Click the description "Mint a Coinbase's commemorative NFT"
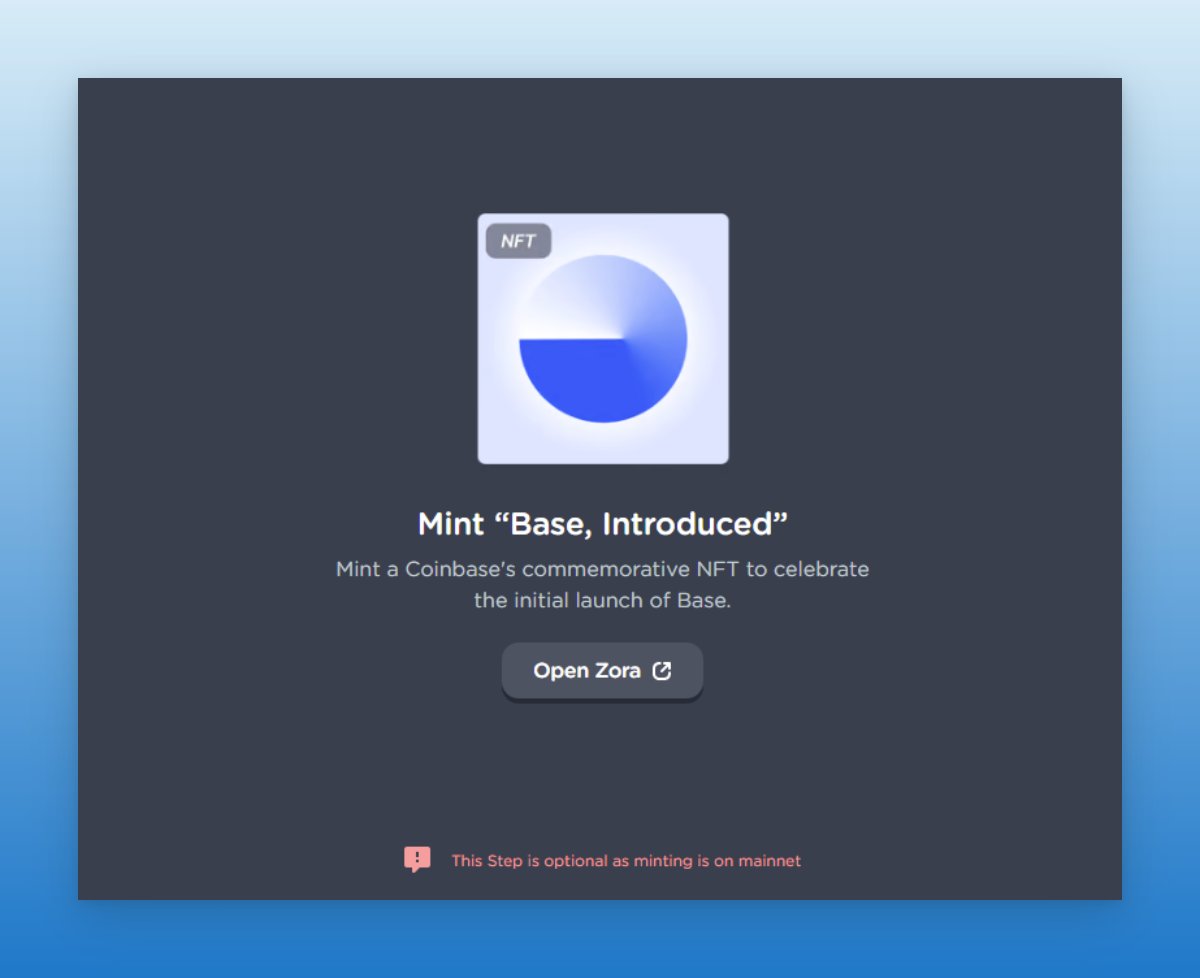Image resolution: width=1200 pixels, height=978 pixels. coord(603,585)
